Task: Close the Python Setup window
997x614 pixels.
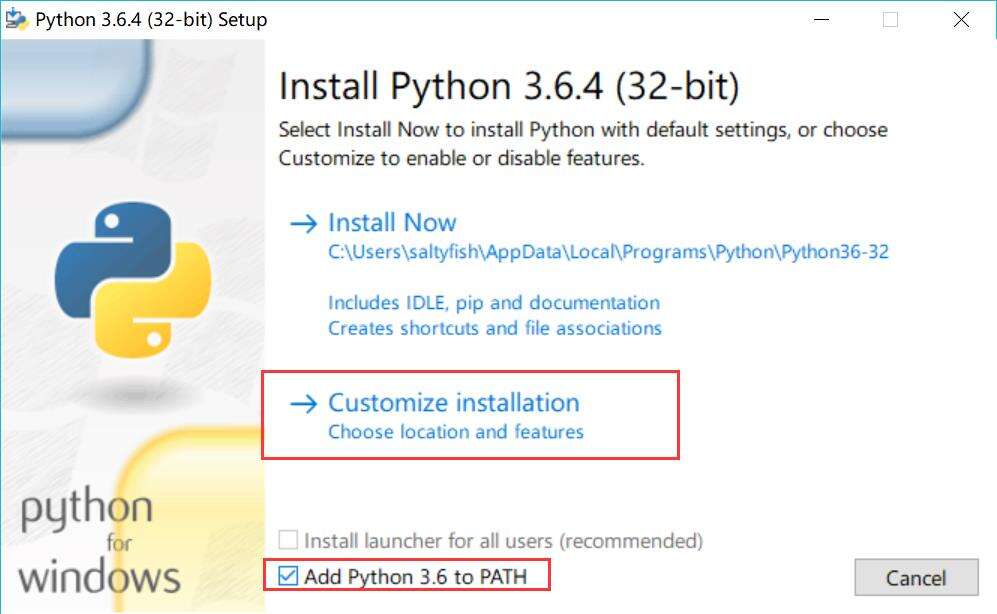Action: (961, 20)
